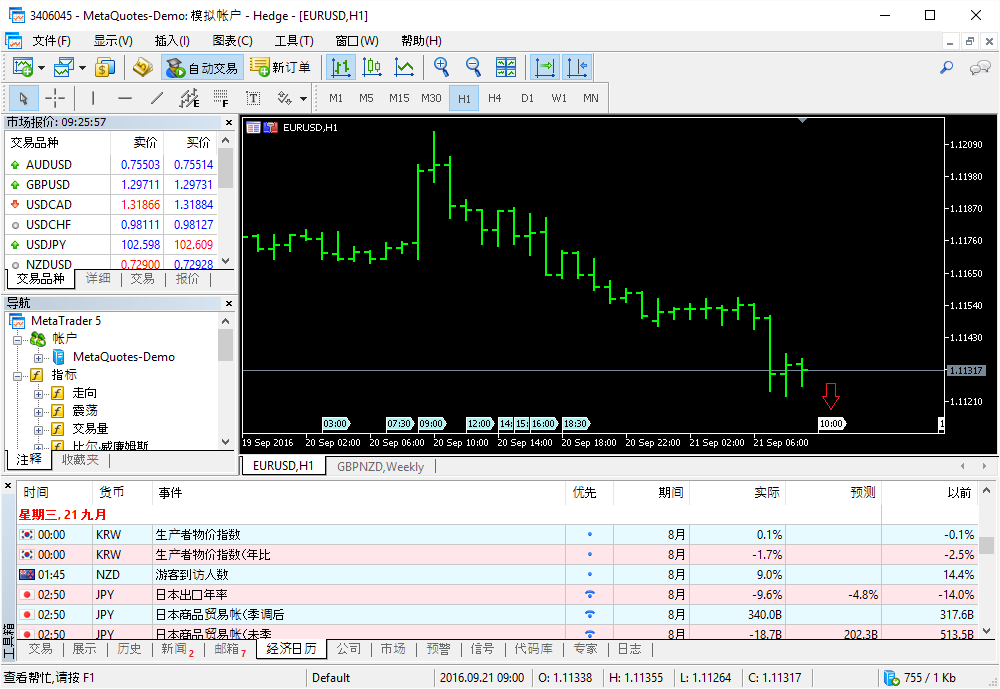Click the tile windows icon
The height and width of the screenshot is (689, 1000).
pyautogui.click(x=506, y=67)
